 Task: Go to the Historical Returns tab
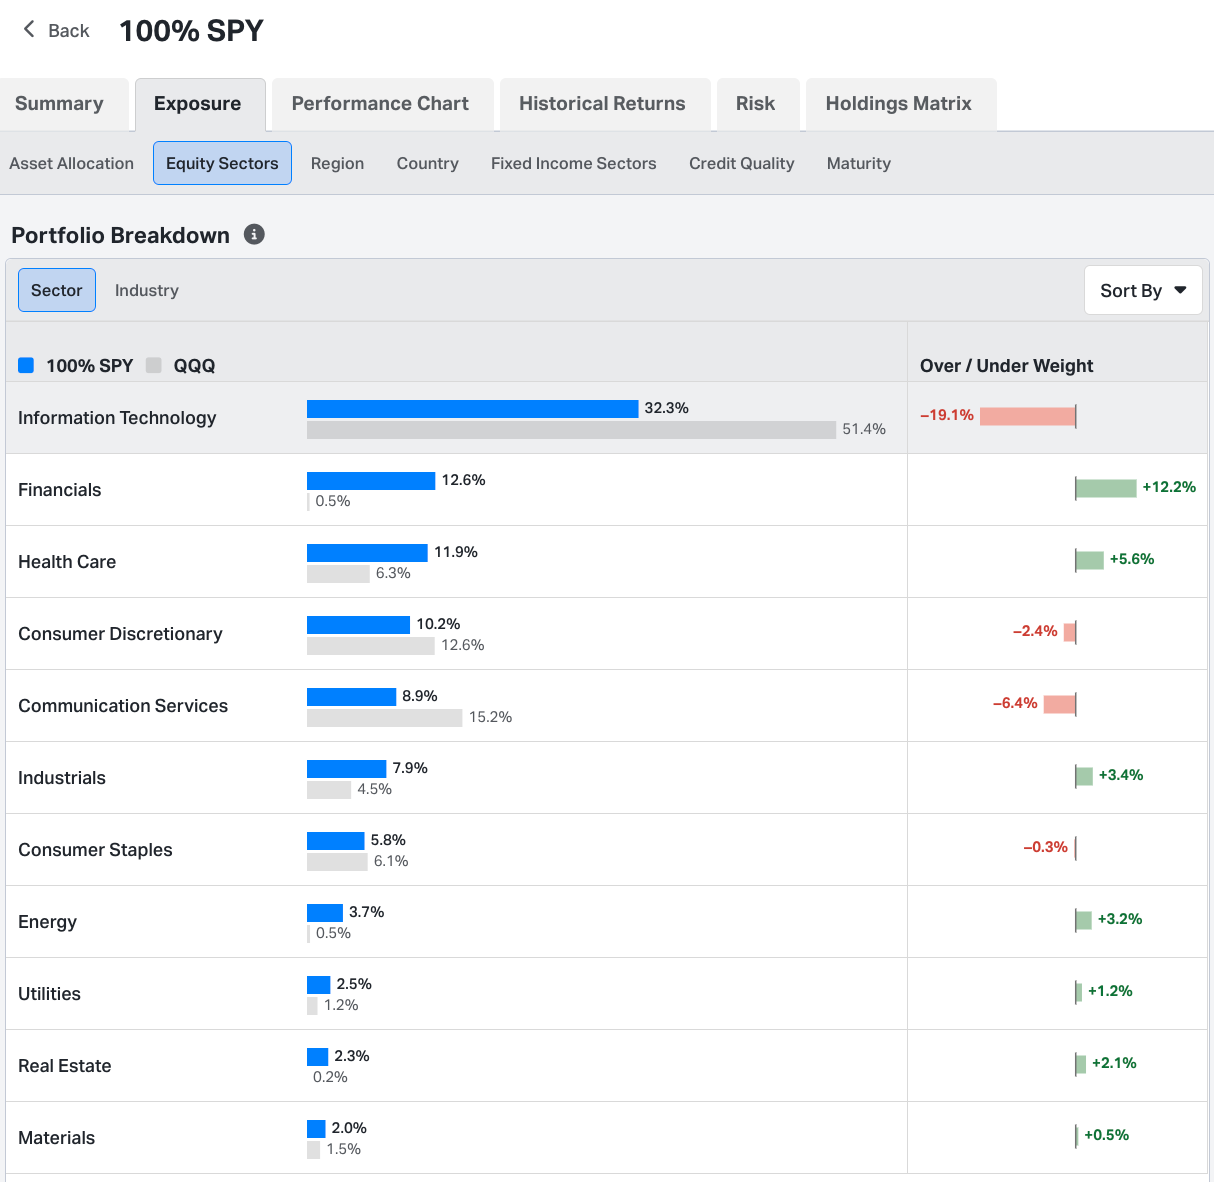604,104
